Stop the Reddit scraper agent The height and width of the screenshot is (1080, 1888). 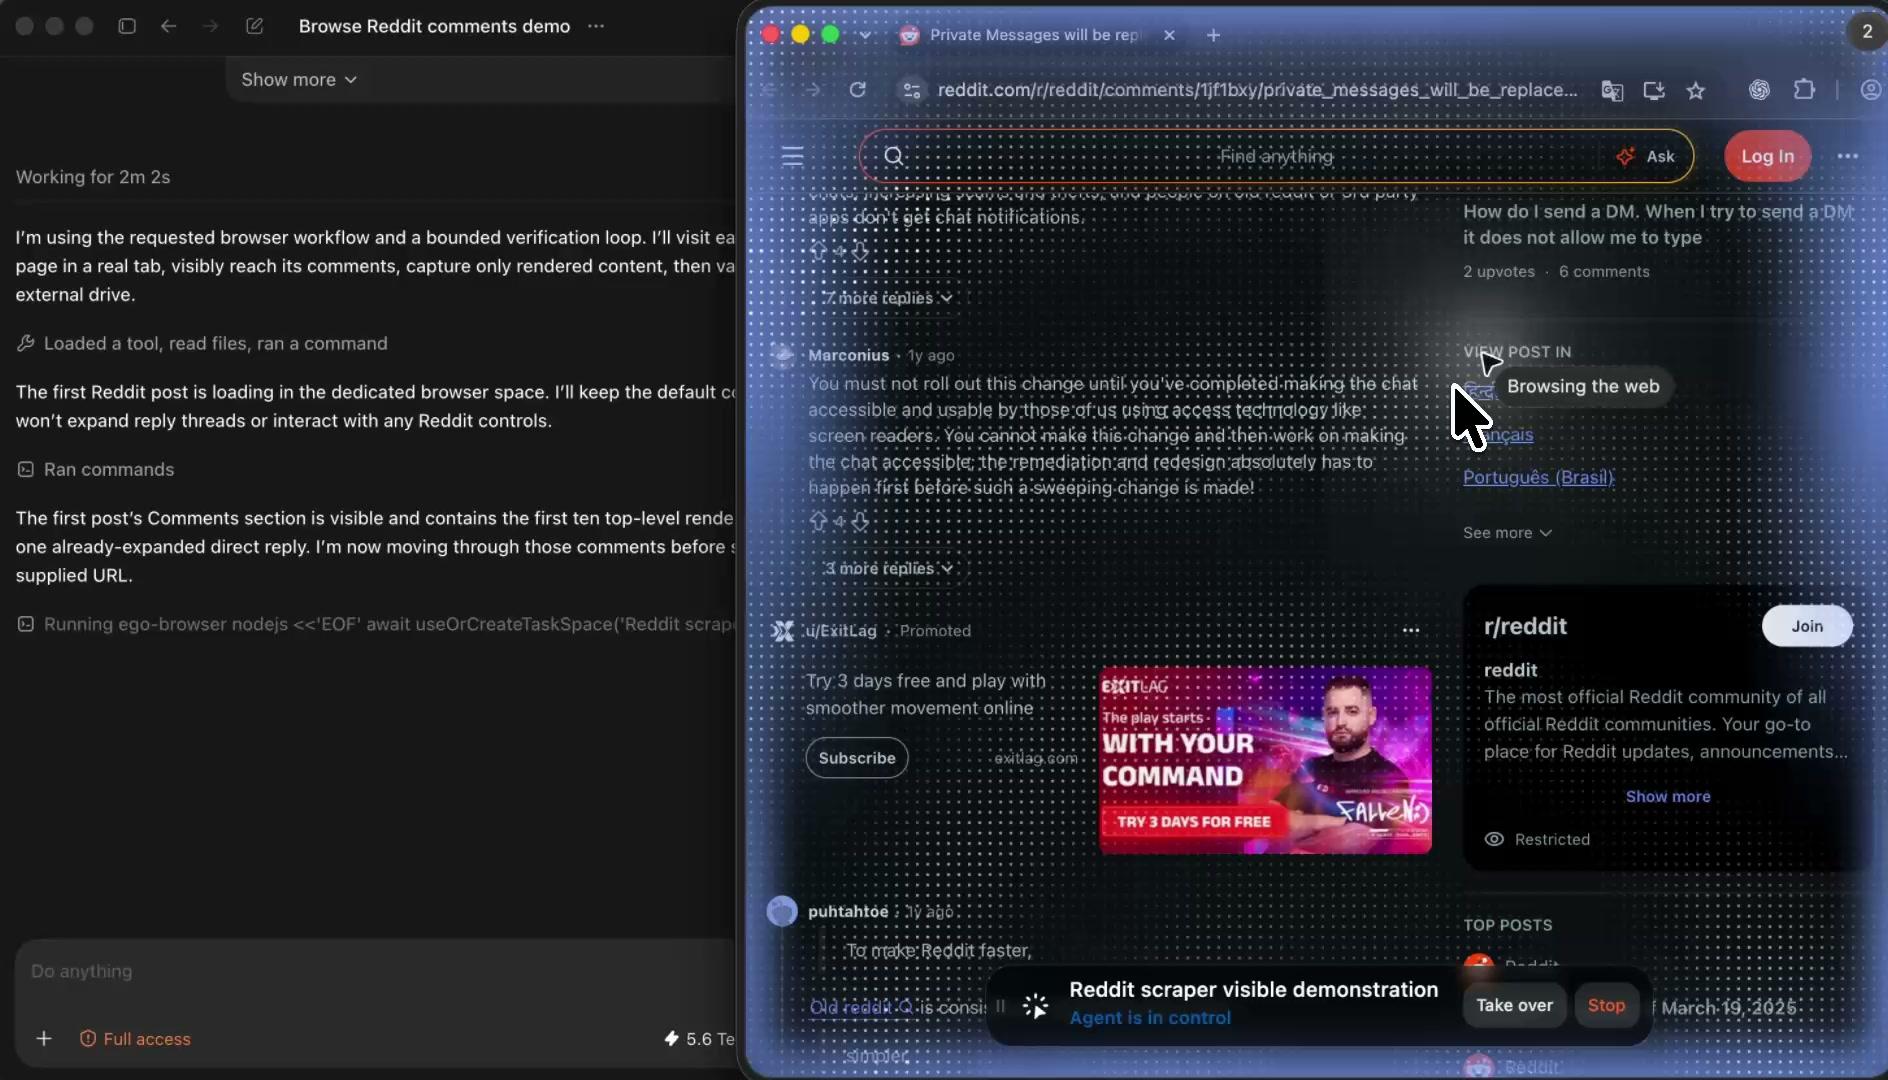pyautogui.click(x=1606, y=1005)
